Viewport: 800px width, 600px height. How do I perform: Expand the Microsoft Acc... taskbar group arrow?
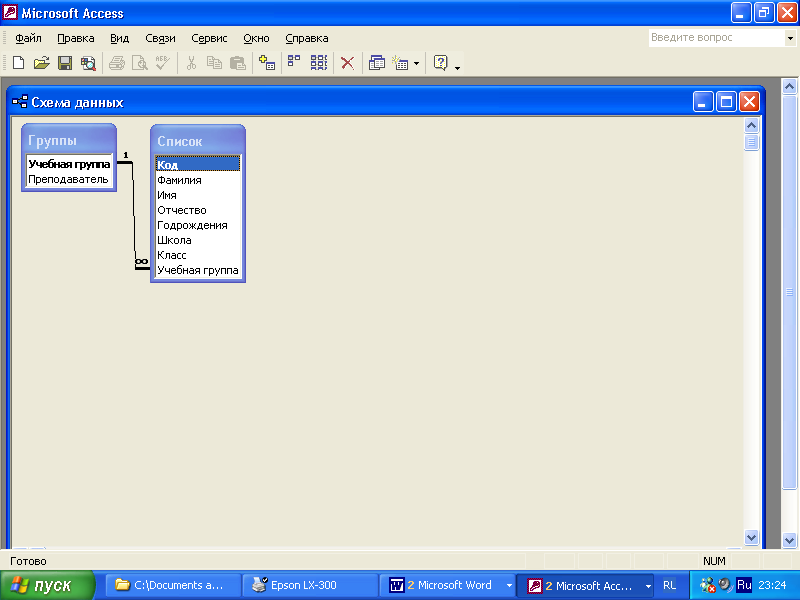point(648,586)
